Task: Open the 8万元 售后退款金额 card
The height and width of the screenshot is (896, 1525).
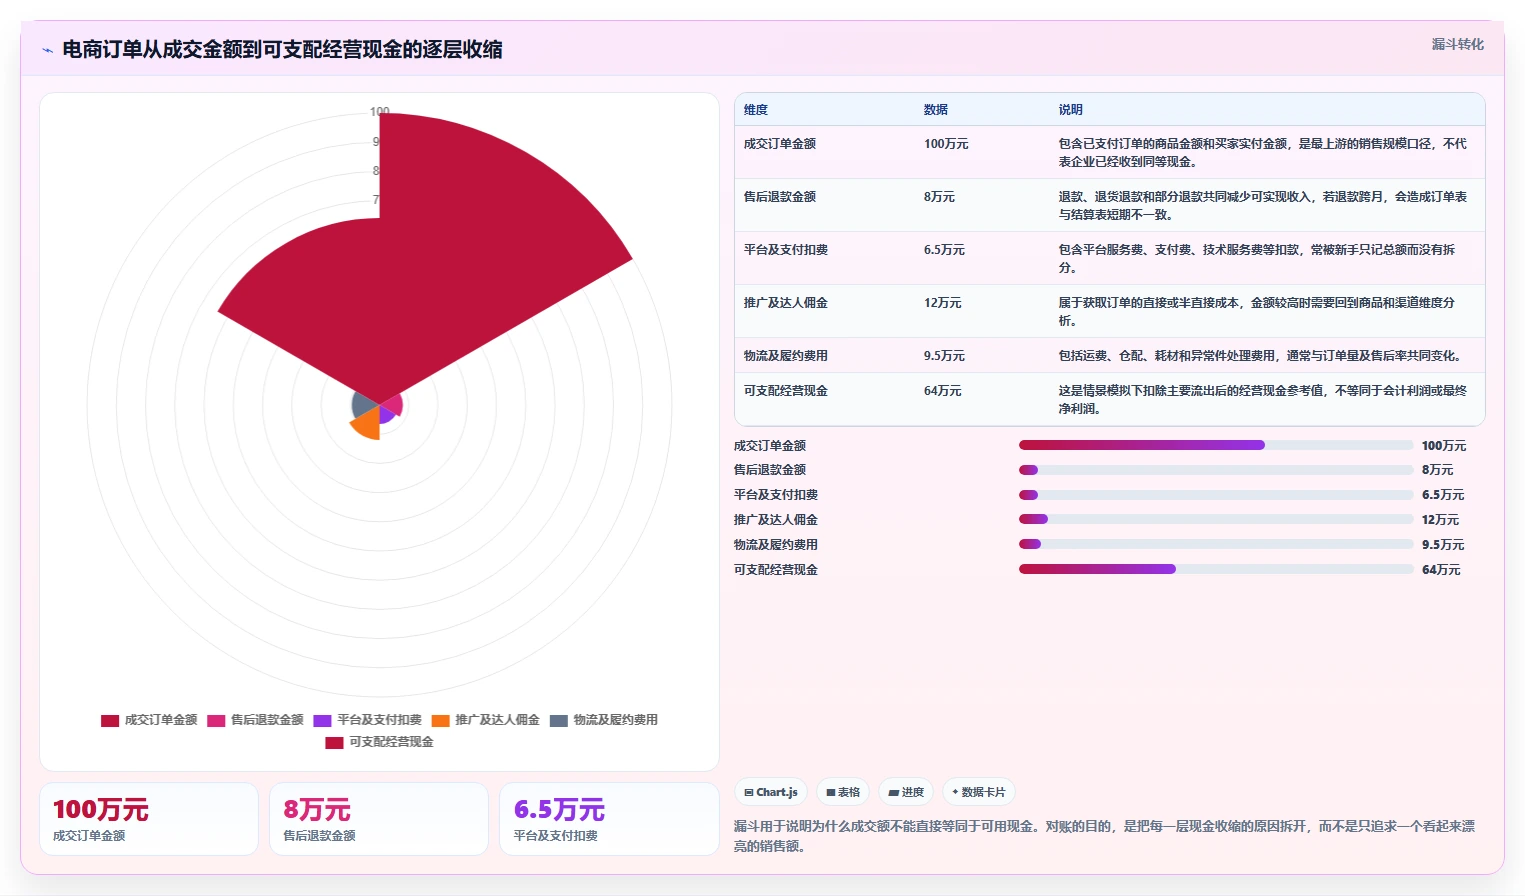Action: pyautogui.click(x=379, y=819)
